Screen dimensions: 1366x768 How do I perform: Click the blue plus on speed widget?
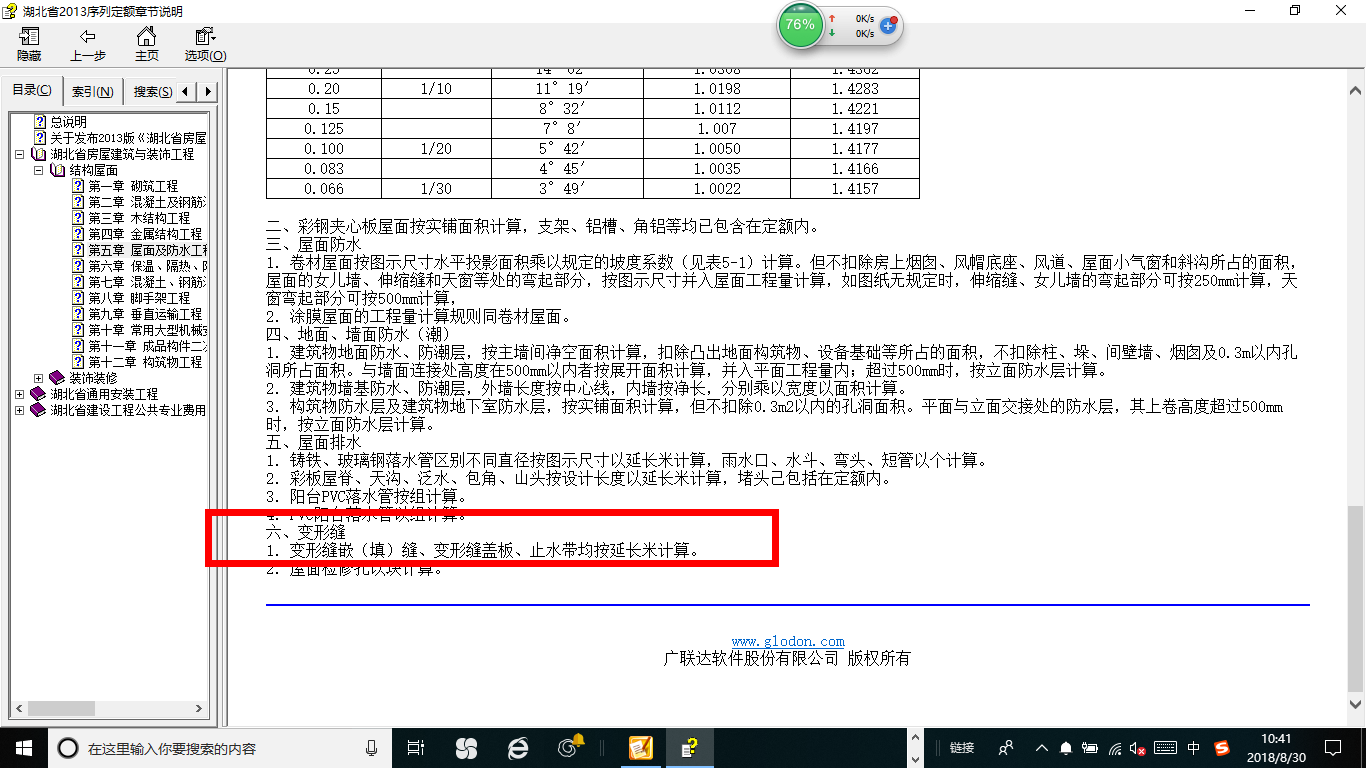pyautogui.click(x=887, y=25)
